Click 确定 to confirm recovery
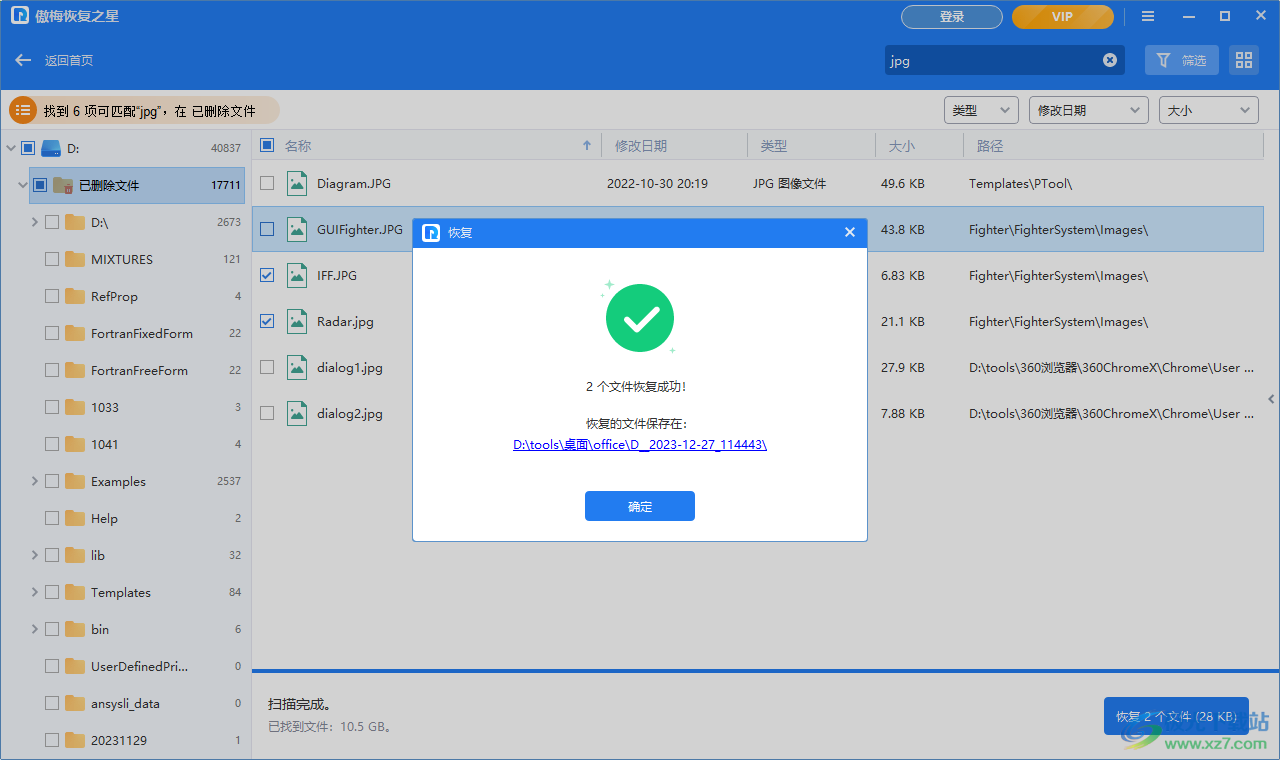Image resolution: width=1280 pixels, height=760 pixels. [640, 506]
